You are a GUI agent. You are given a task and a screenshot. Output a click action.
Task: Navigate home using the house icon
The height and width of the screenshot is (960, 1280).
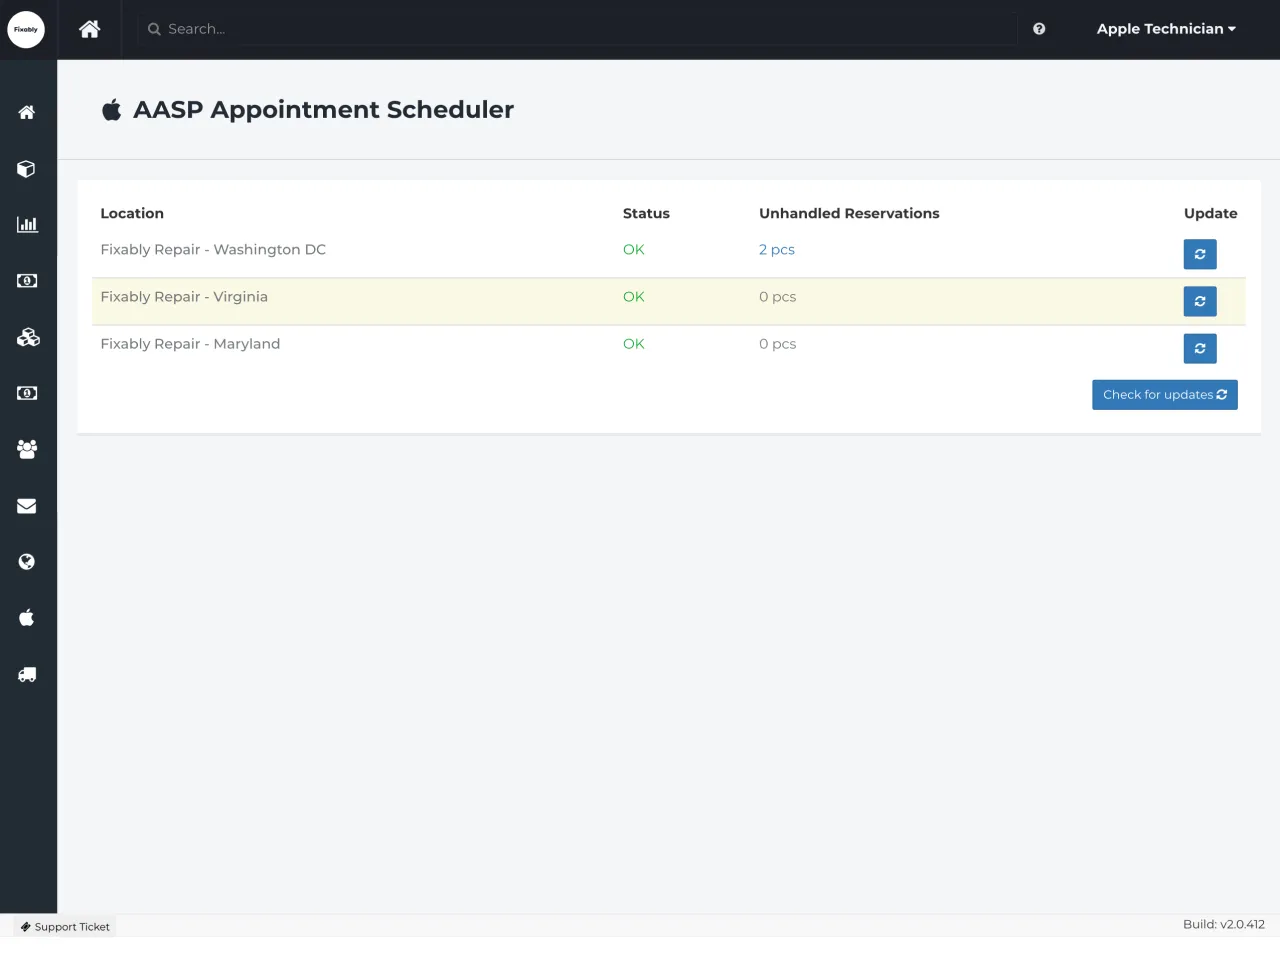point(89,29)
